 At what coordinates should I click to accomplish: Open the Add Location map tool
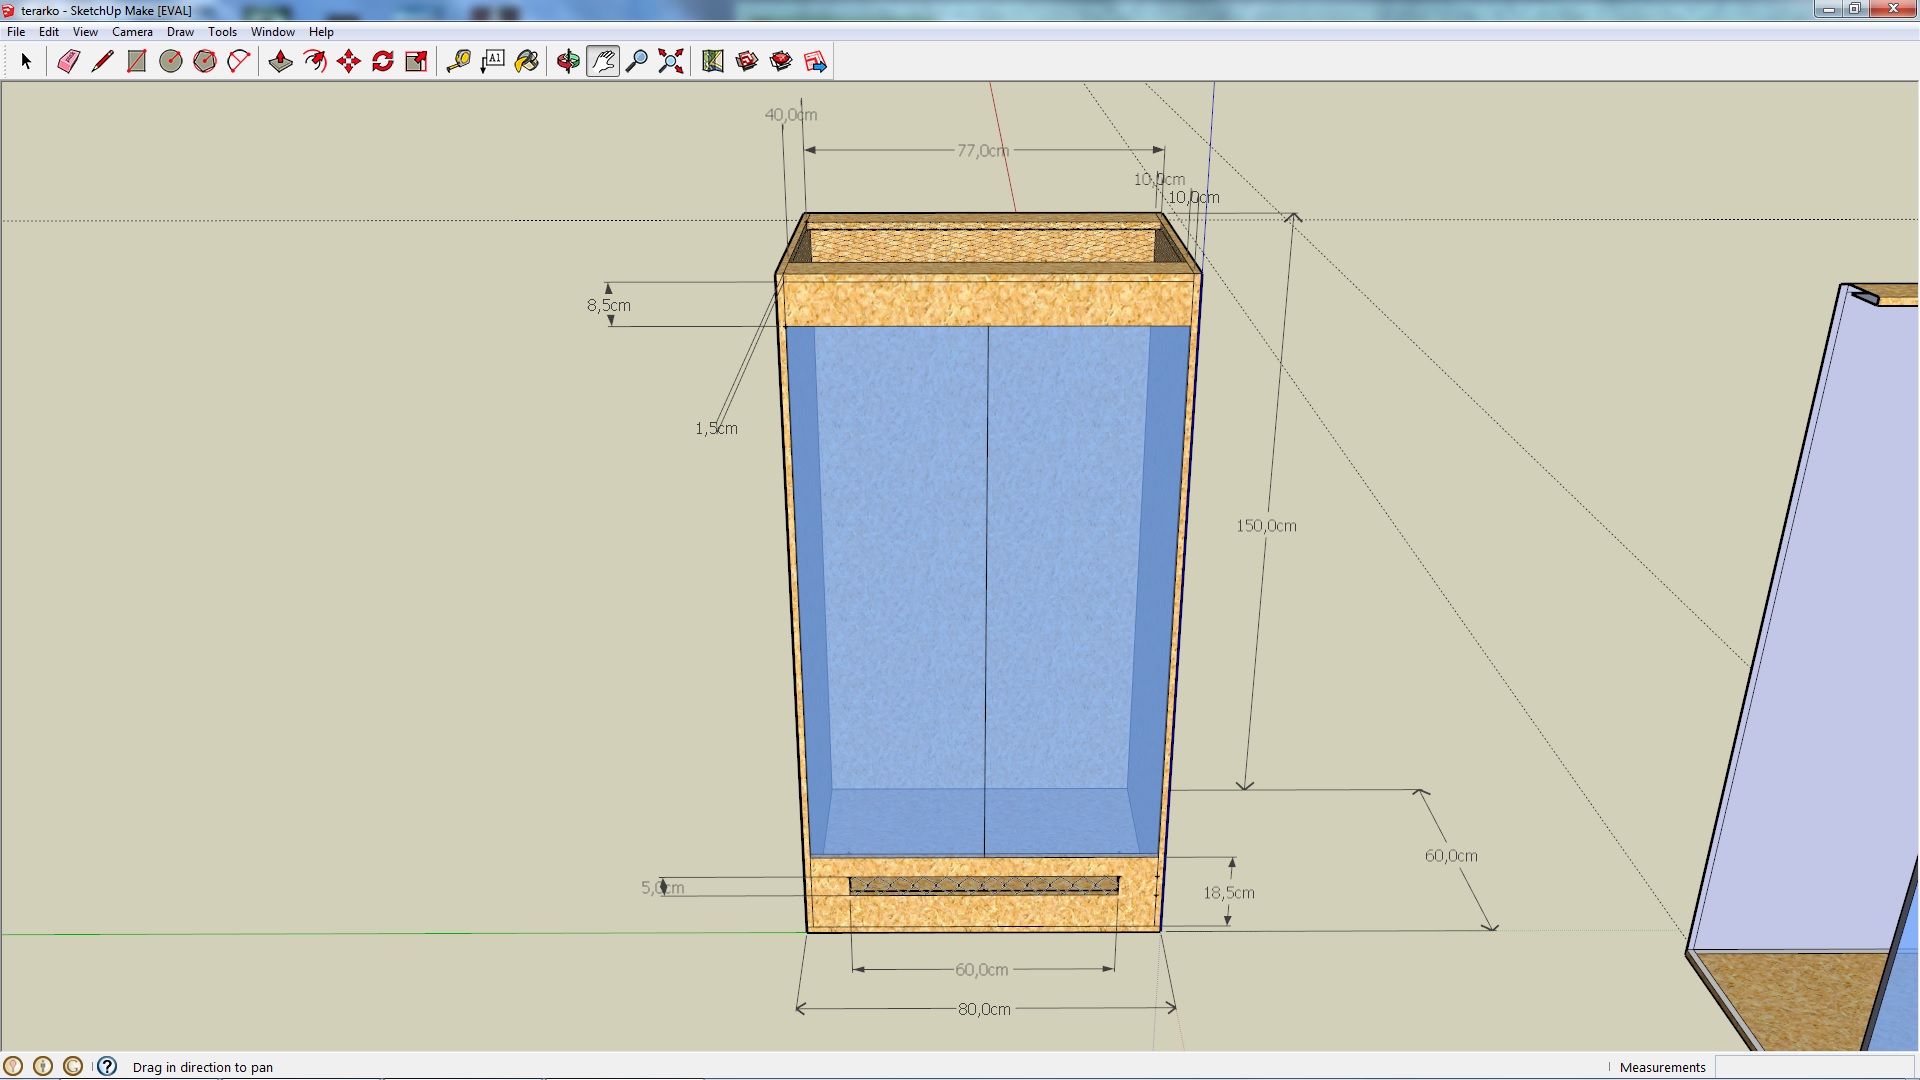712,62
